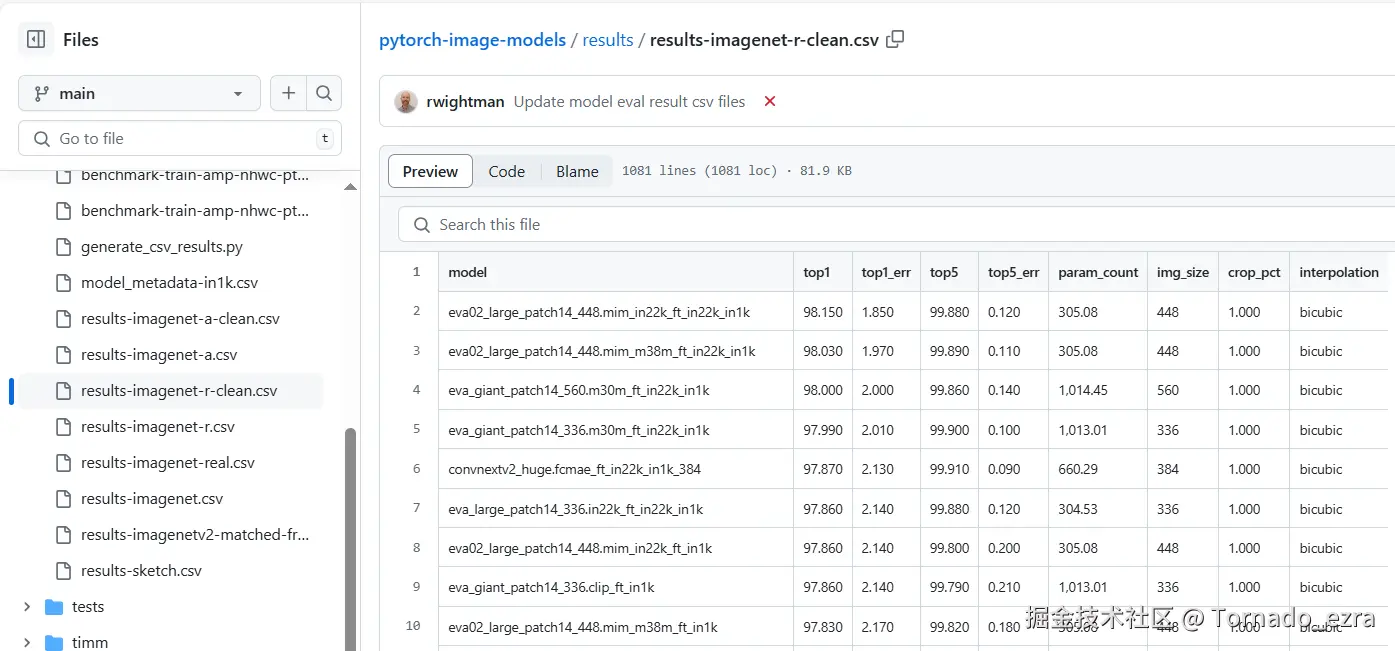This screenshot has width=1395, height=651.
Task: Click the red failed-status X icon
Action: 770,101
